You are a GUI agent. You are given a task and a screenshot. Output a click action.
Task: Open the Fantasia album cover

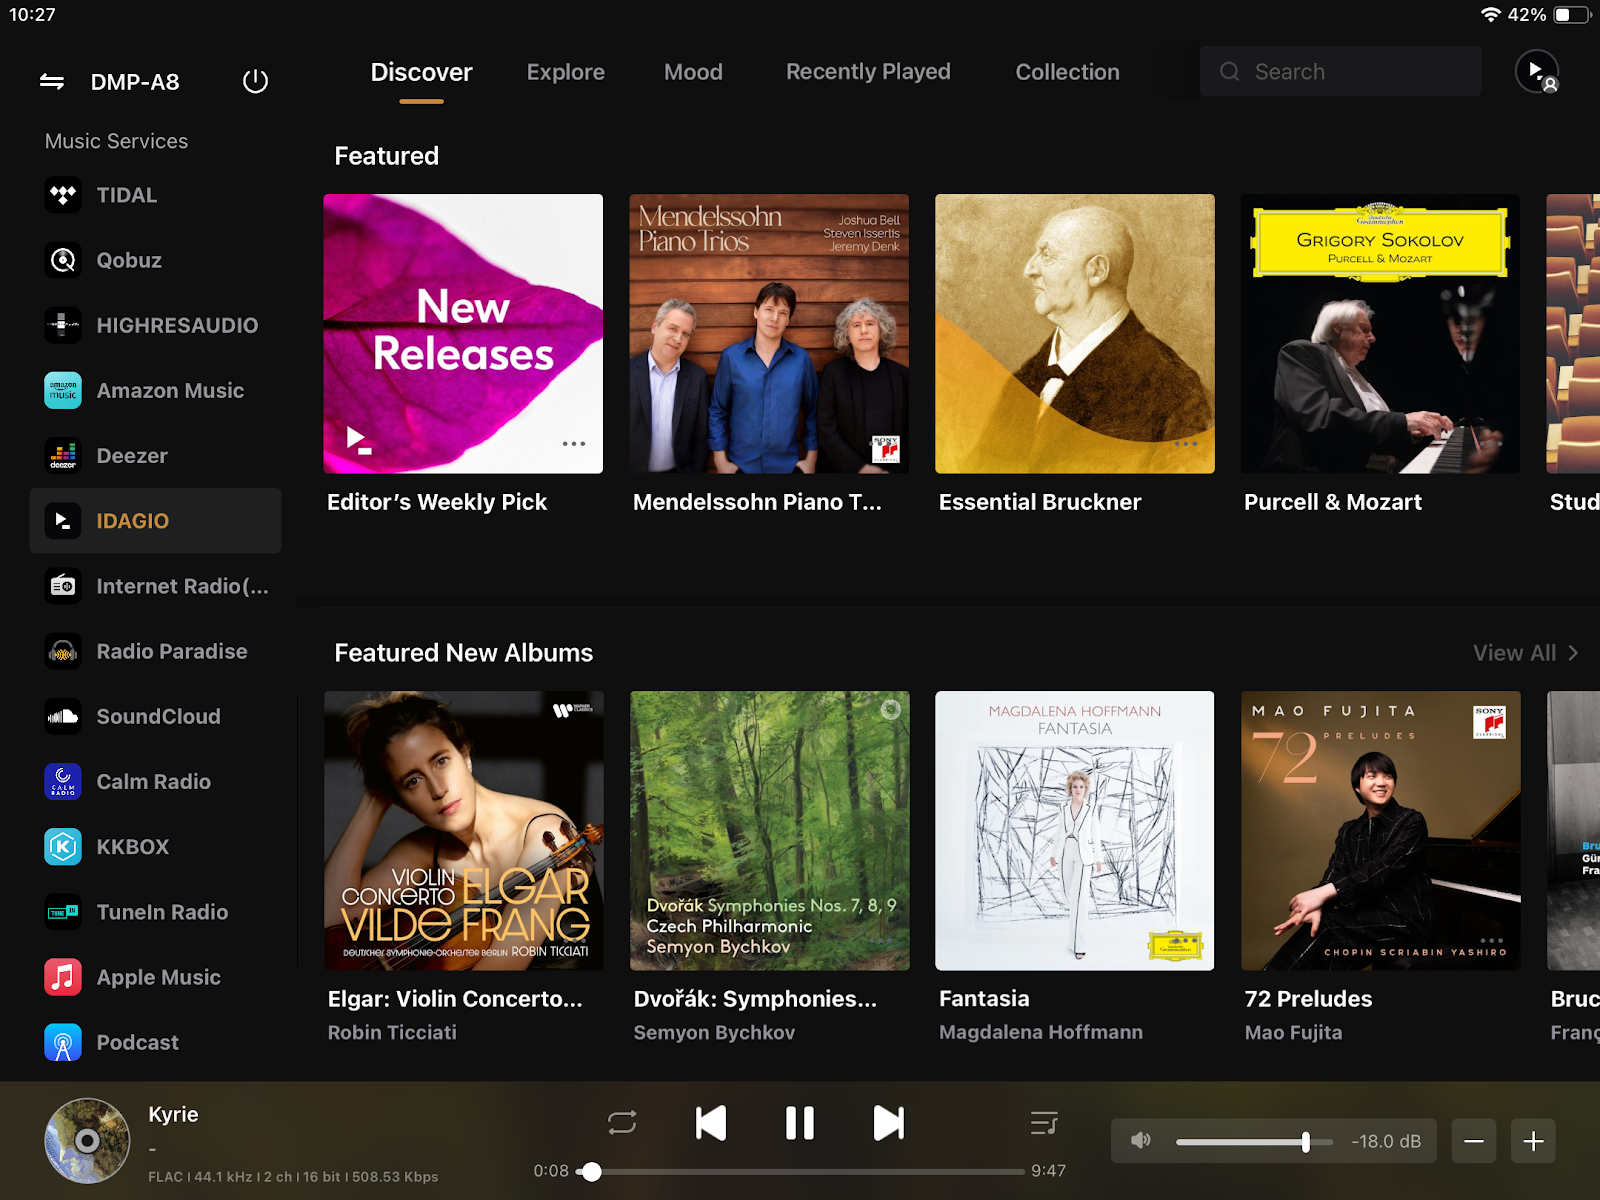point(1075,831)
